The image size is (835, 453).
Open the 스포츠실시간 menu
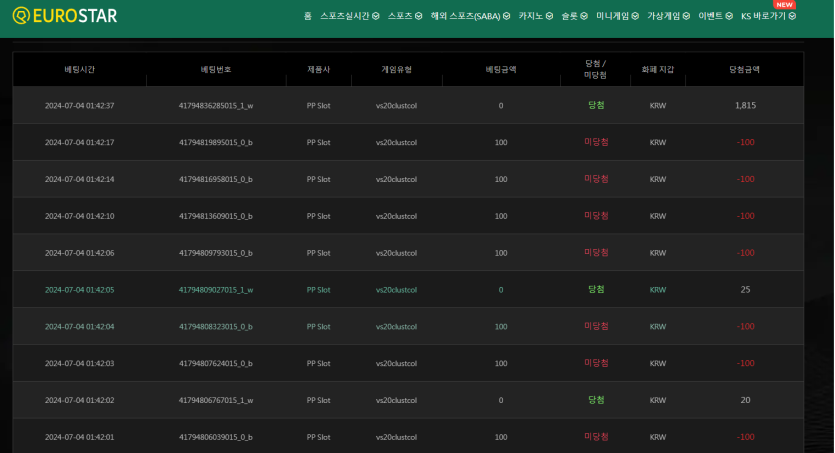point(345,16)
